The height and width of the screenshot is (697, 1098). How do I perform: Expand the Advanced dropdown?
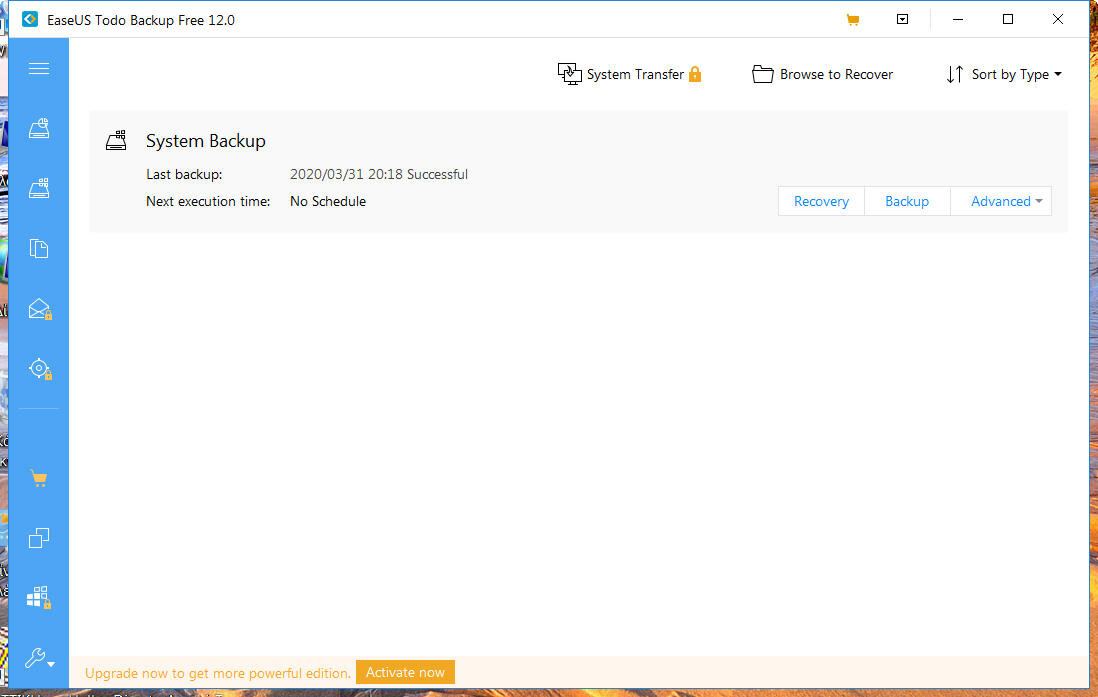(x=1001, y=201)
